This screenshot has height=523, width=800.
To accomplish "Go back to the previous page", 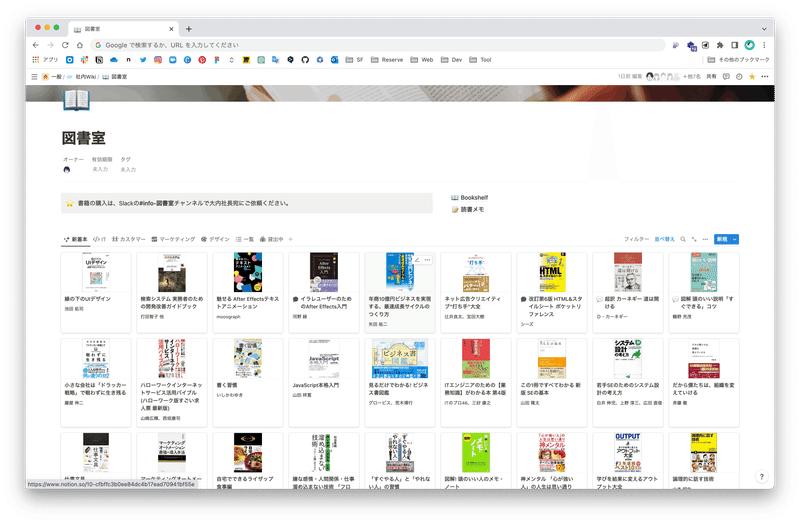I will pyautogui.click(x=36, y=45).
